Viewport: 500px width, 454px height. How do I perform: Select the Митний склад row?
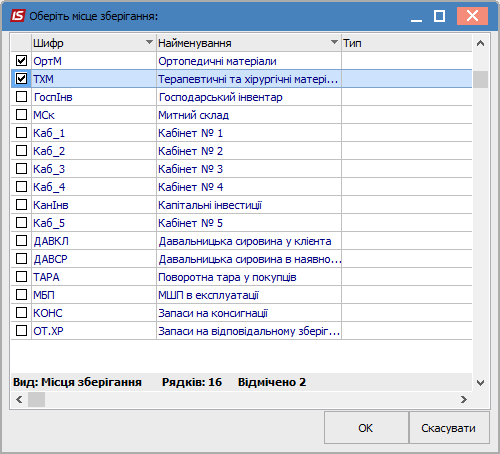(x=241, y=115)
